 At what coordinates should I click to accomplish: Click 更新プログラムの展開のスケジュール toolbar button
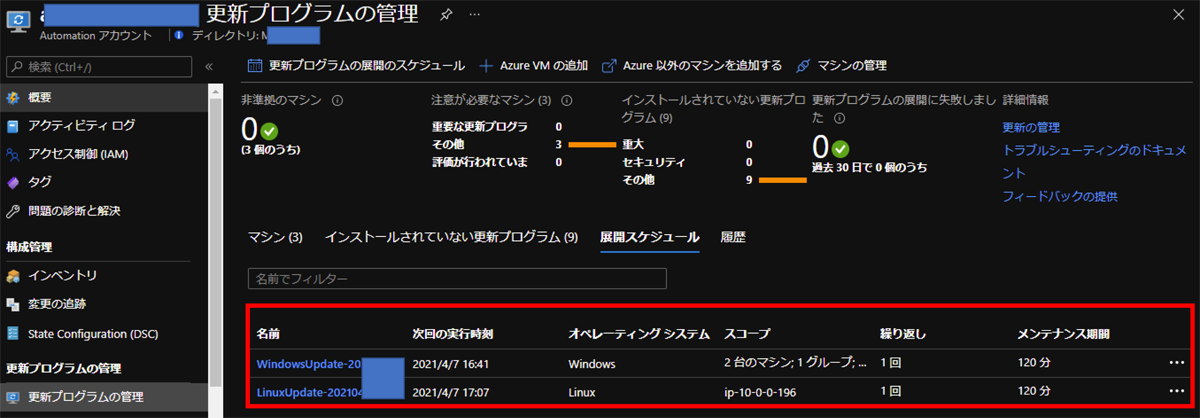point(356,65)
